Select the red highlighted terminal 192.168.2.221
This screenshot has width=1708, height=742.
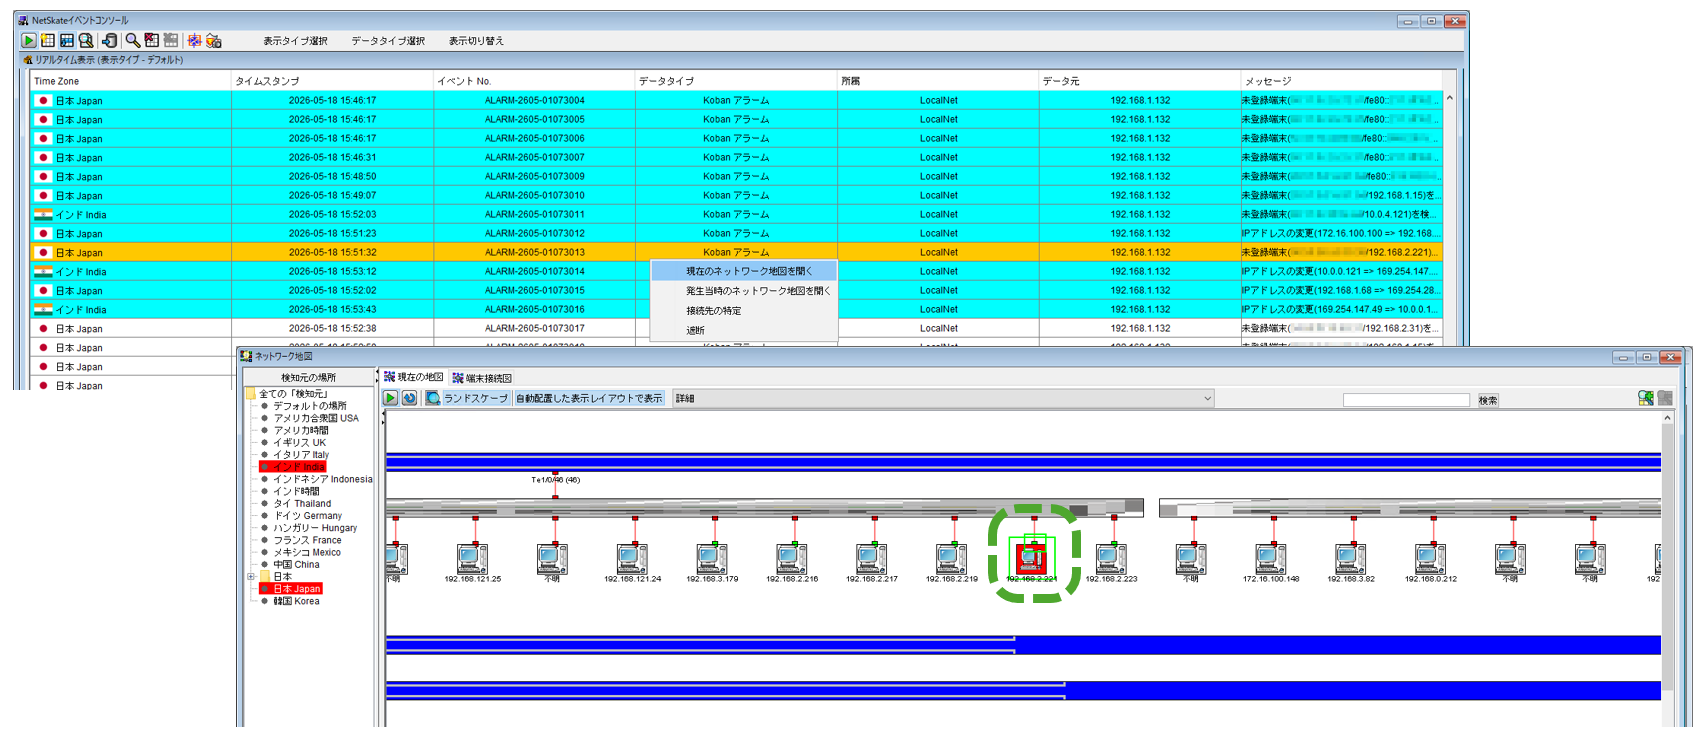(1031, 557)
